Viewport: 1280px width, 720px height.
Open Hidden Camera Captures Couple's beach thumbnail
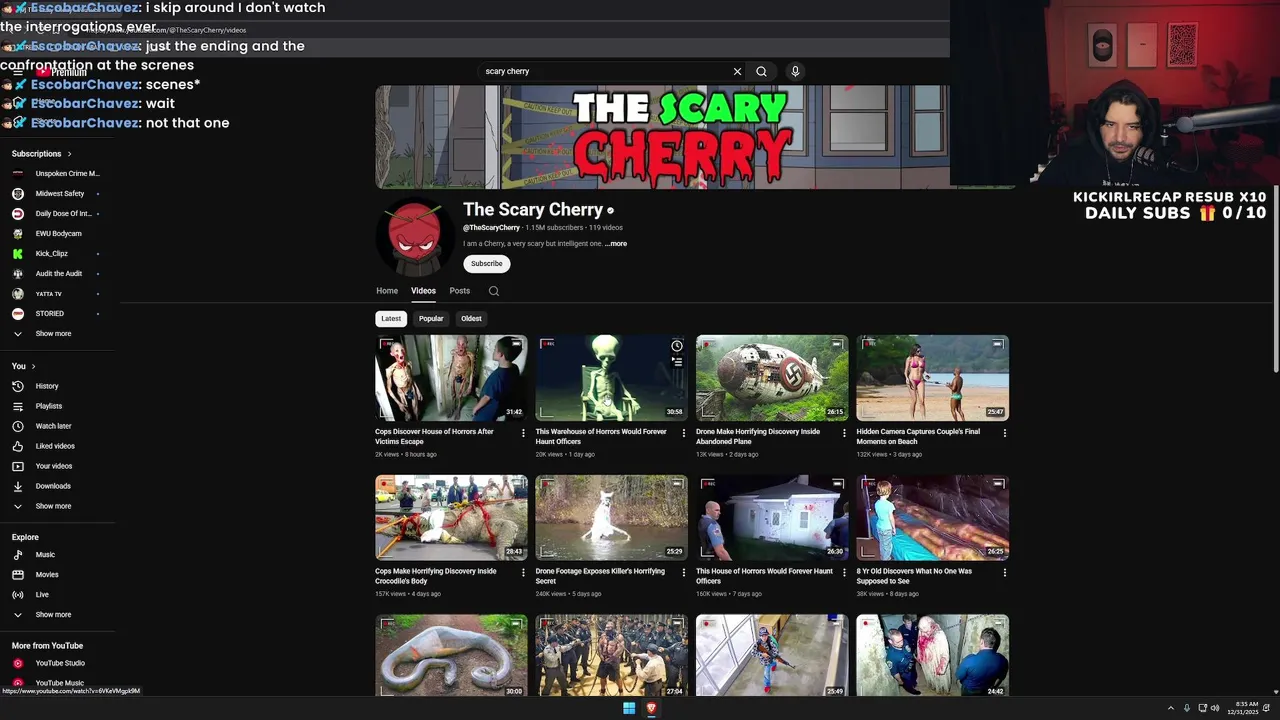932,378
